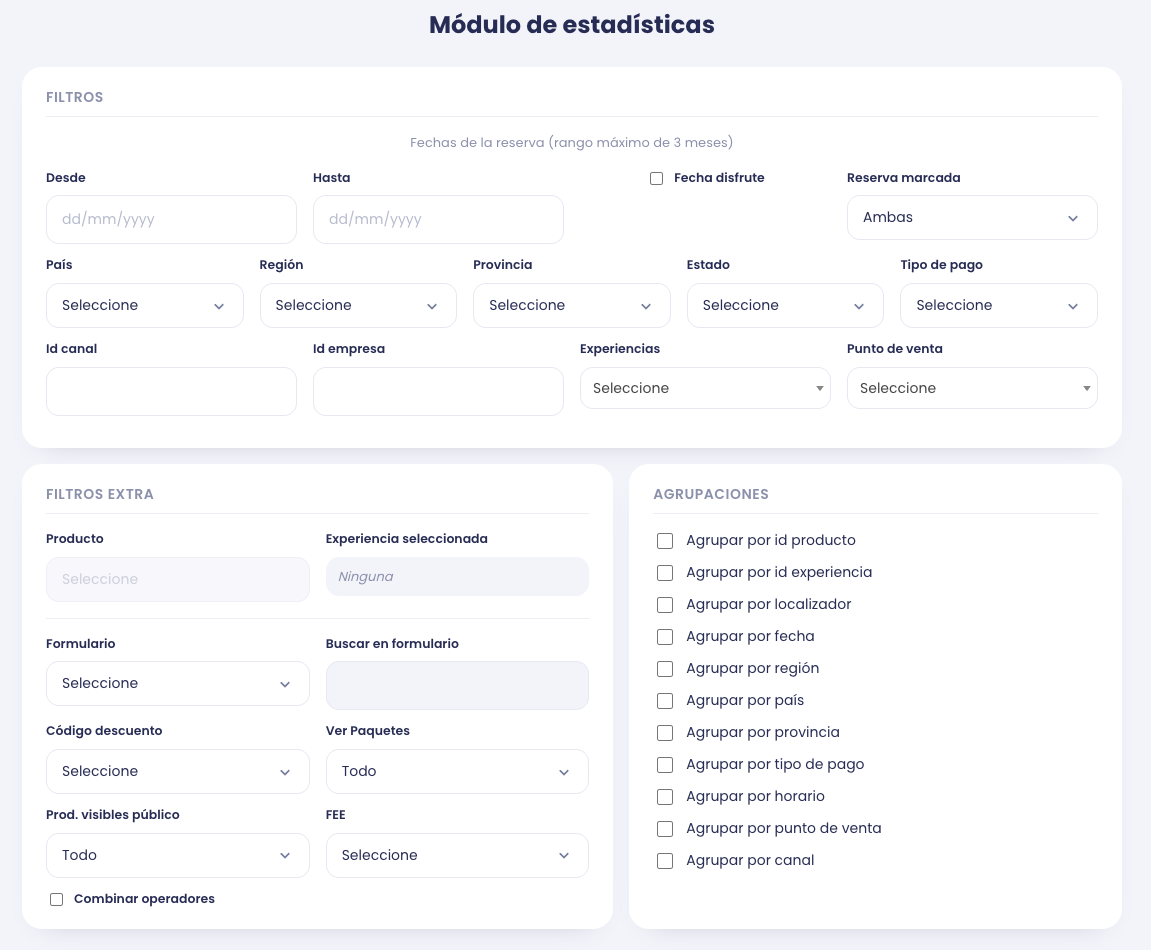Check Agrupar por localizador
The image size is (1151, 950).
[665, 605]
